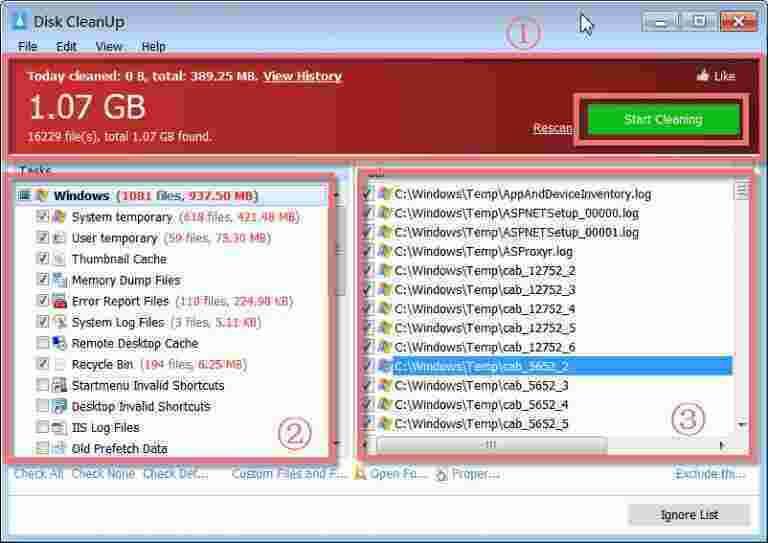768x543 pixels.
Task: Open the View menu
Action: (109, 47)
